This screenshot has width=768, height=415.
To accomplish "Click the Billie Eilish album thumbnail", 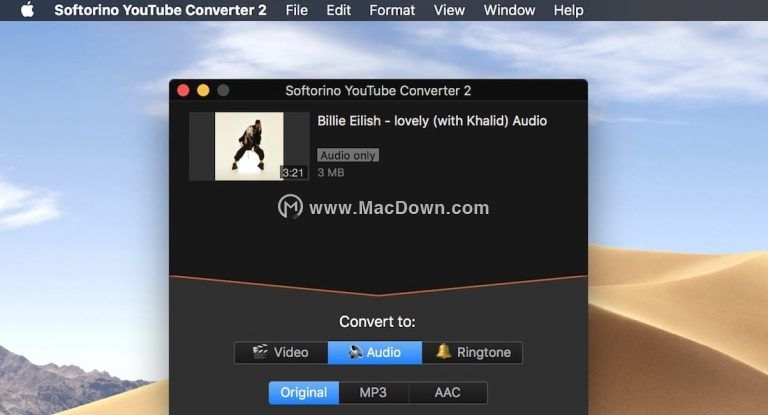I will coord(249,146).
